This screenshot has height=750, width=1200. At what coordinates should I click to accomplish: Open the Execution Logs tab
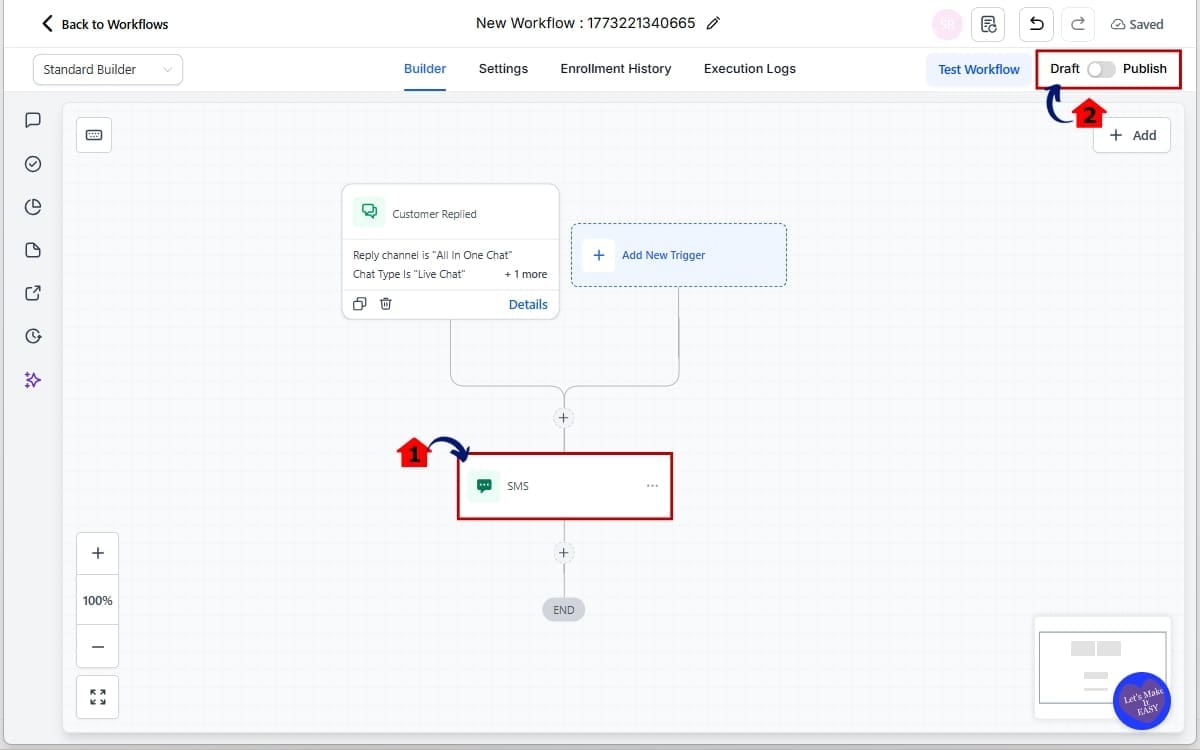click(749, 69)
